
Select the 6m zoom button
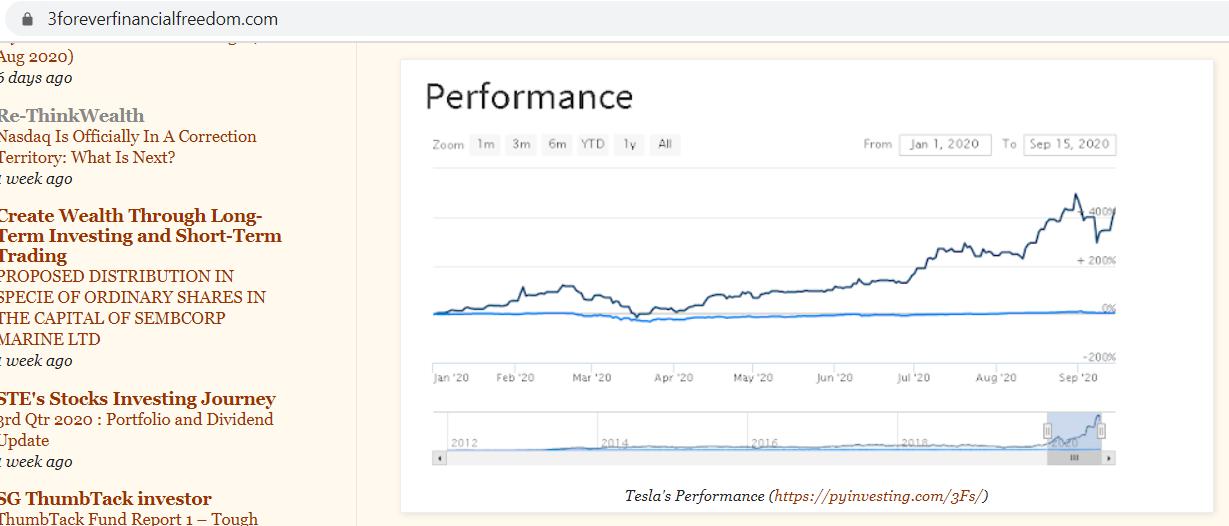tap(557, 145)
